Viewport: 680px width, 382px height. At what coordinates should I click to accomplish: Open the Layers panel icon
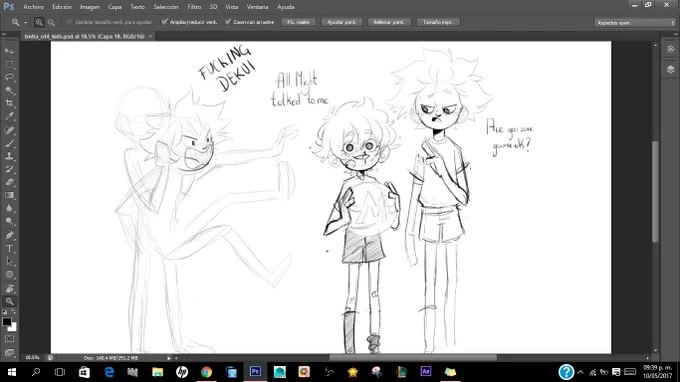click(670, 69)
